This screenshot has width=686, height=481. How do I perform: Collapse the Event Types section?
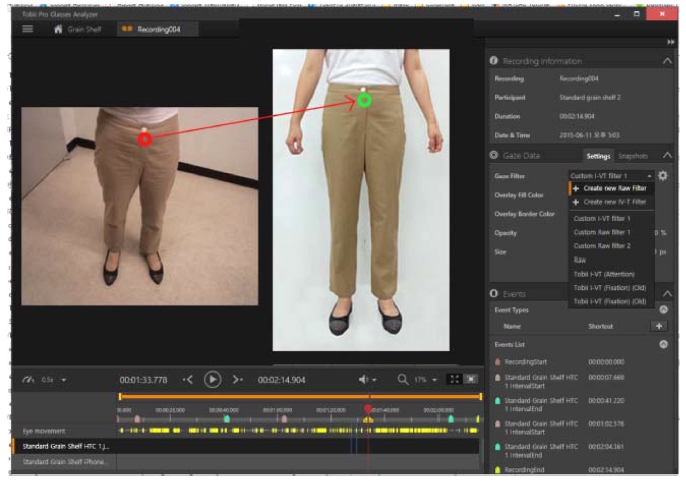tap(664, 310)
